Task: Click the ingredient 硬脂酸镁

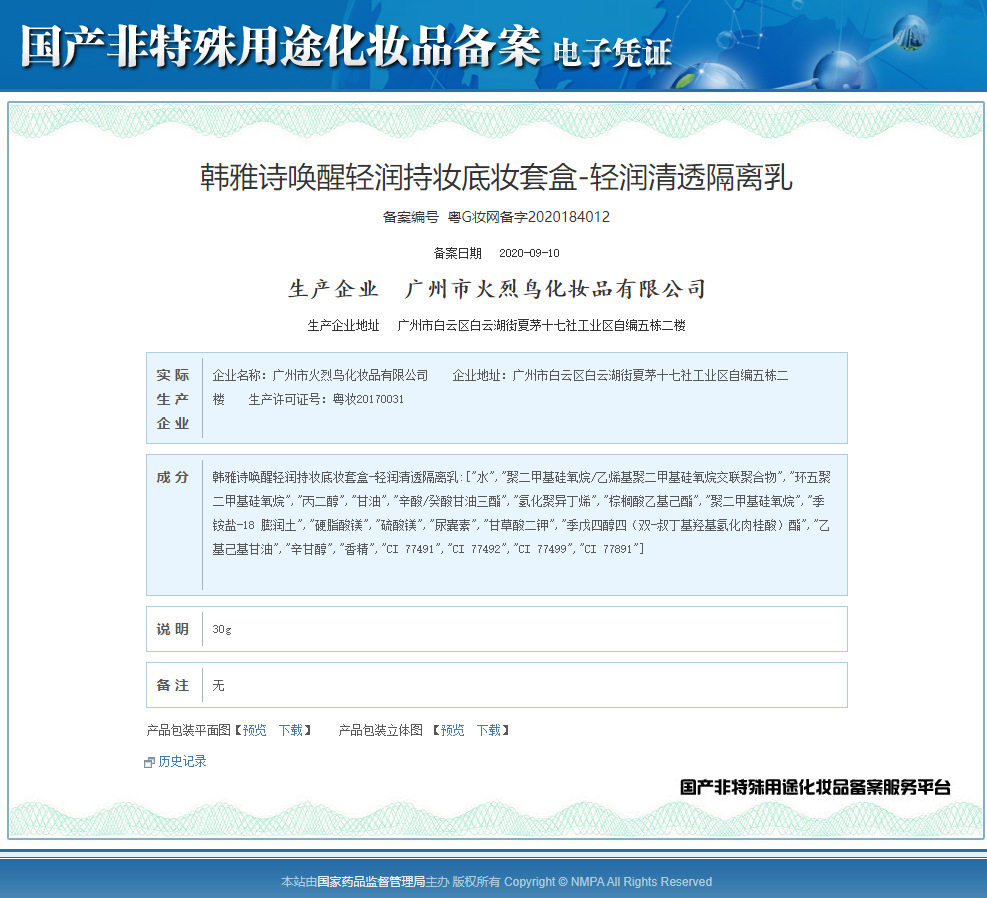Action: (x=339, y=525)
